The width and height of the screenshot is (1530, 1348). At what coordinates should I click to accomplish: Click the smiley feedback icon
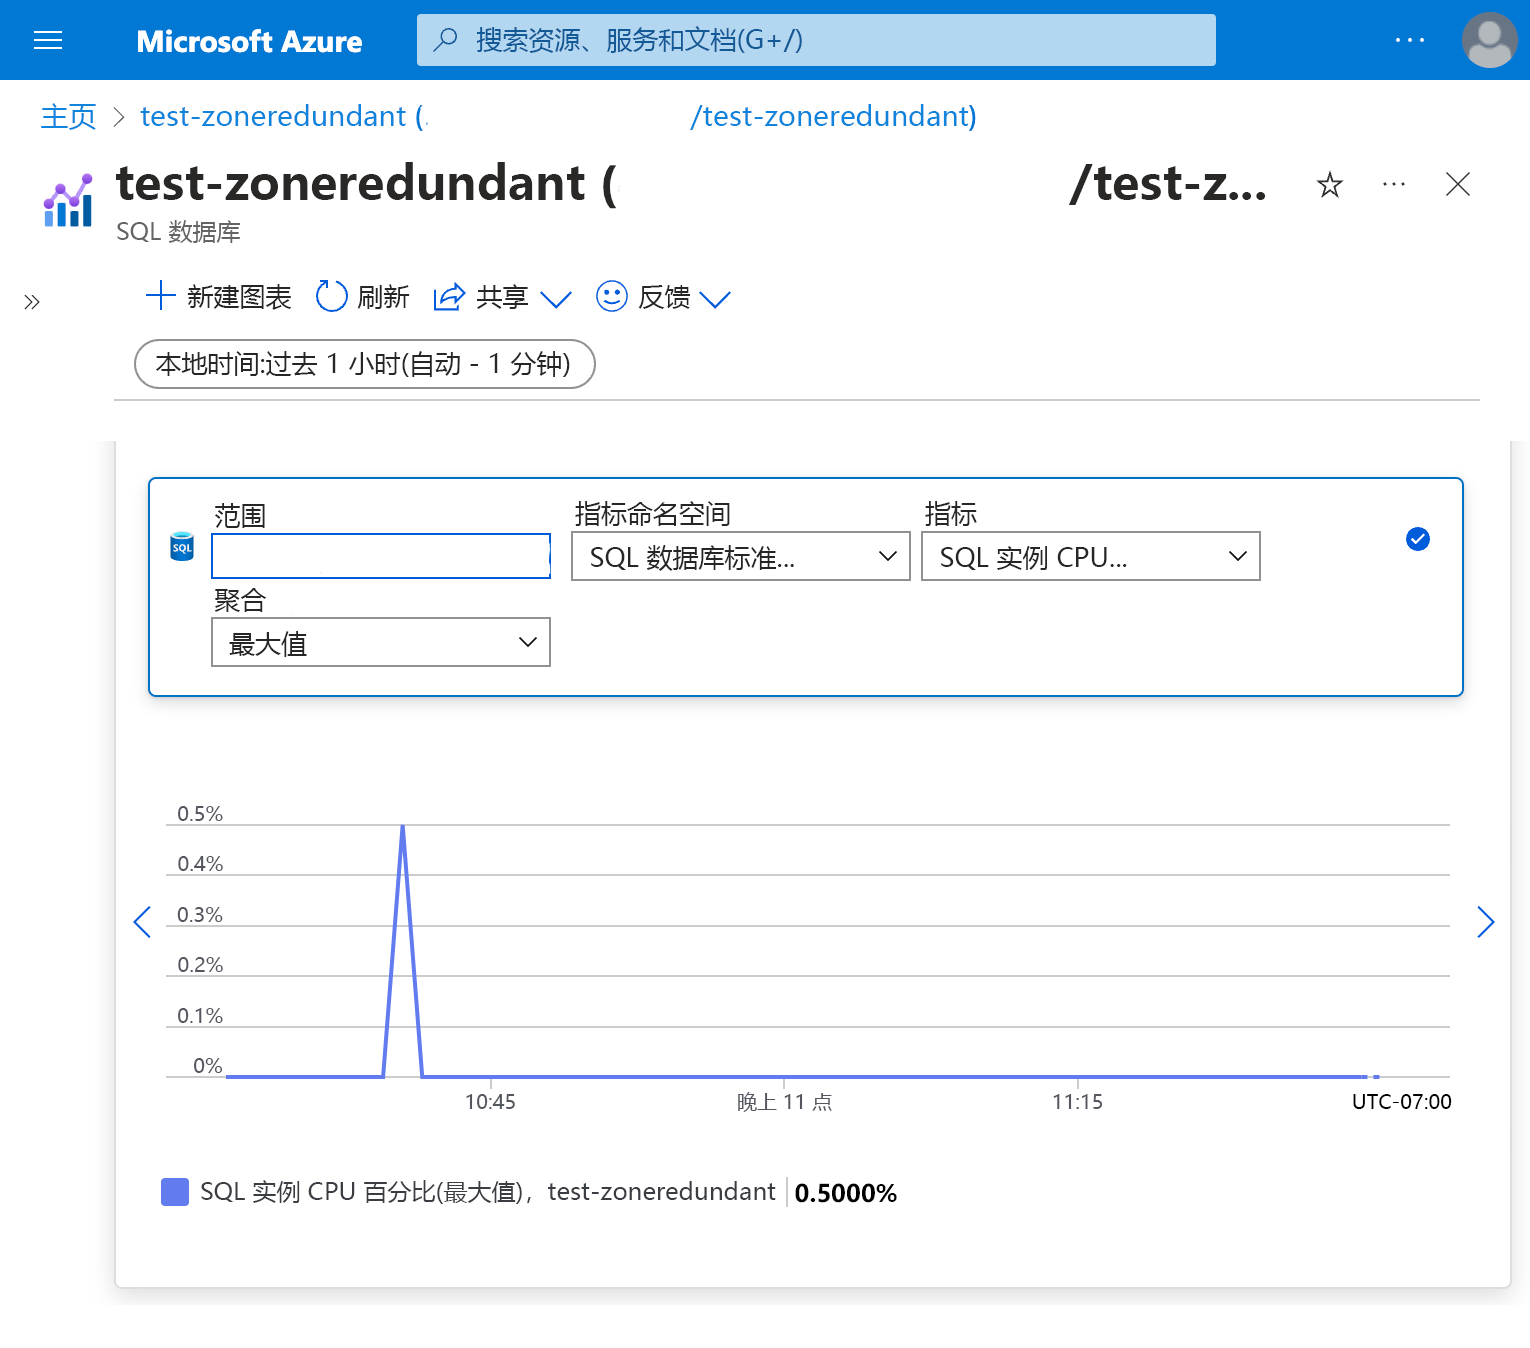[611, 296]
